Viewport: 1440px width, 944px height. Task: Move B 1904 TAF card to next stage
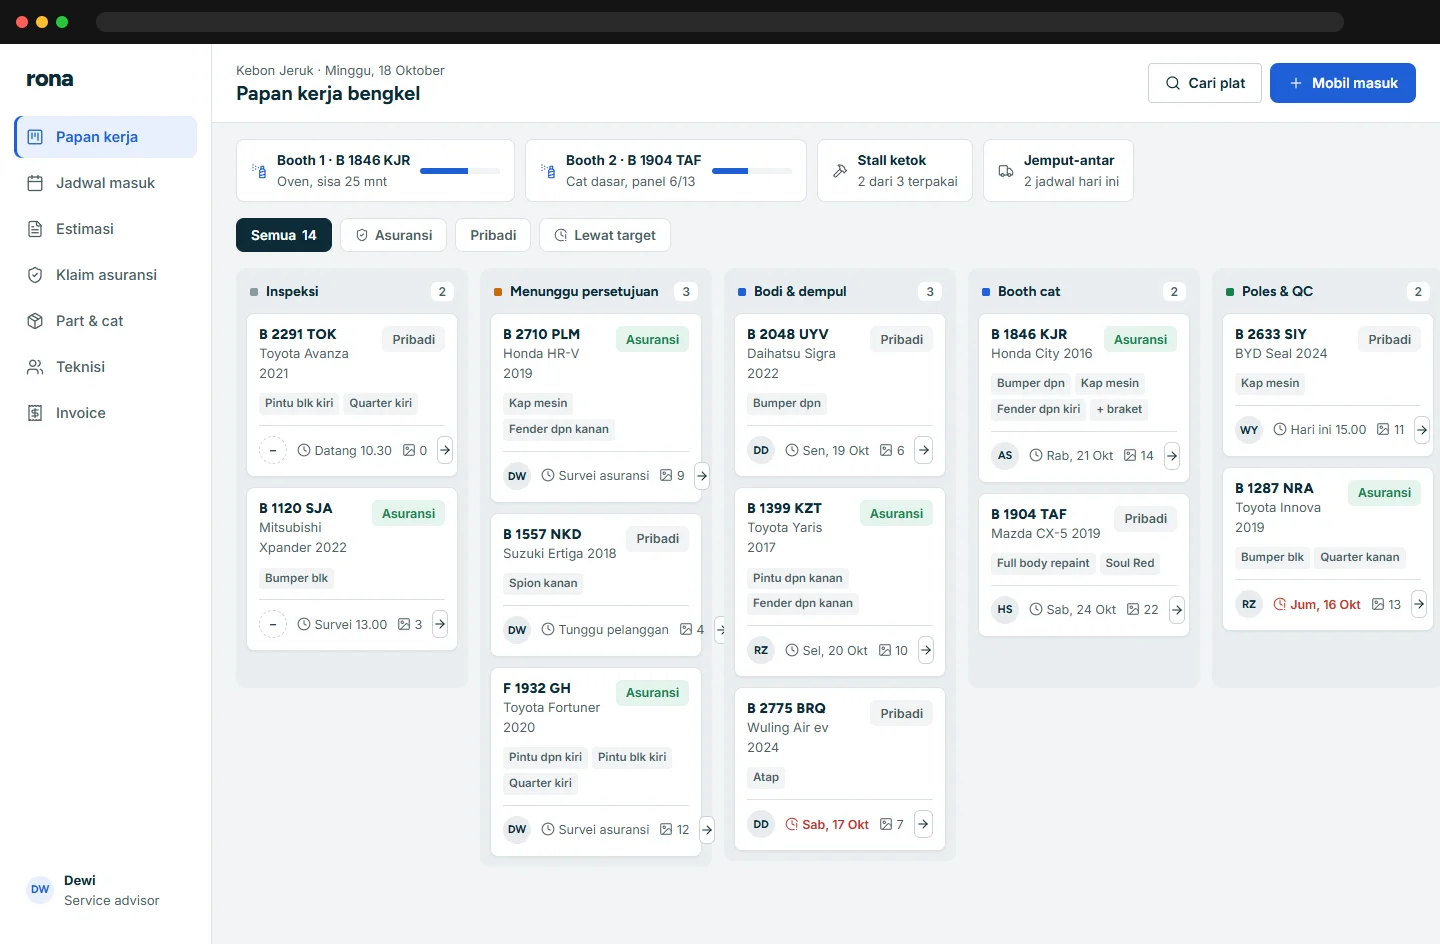pyautogui.click(x=1177, y=609)
